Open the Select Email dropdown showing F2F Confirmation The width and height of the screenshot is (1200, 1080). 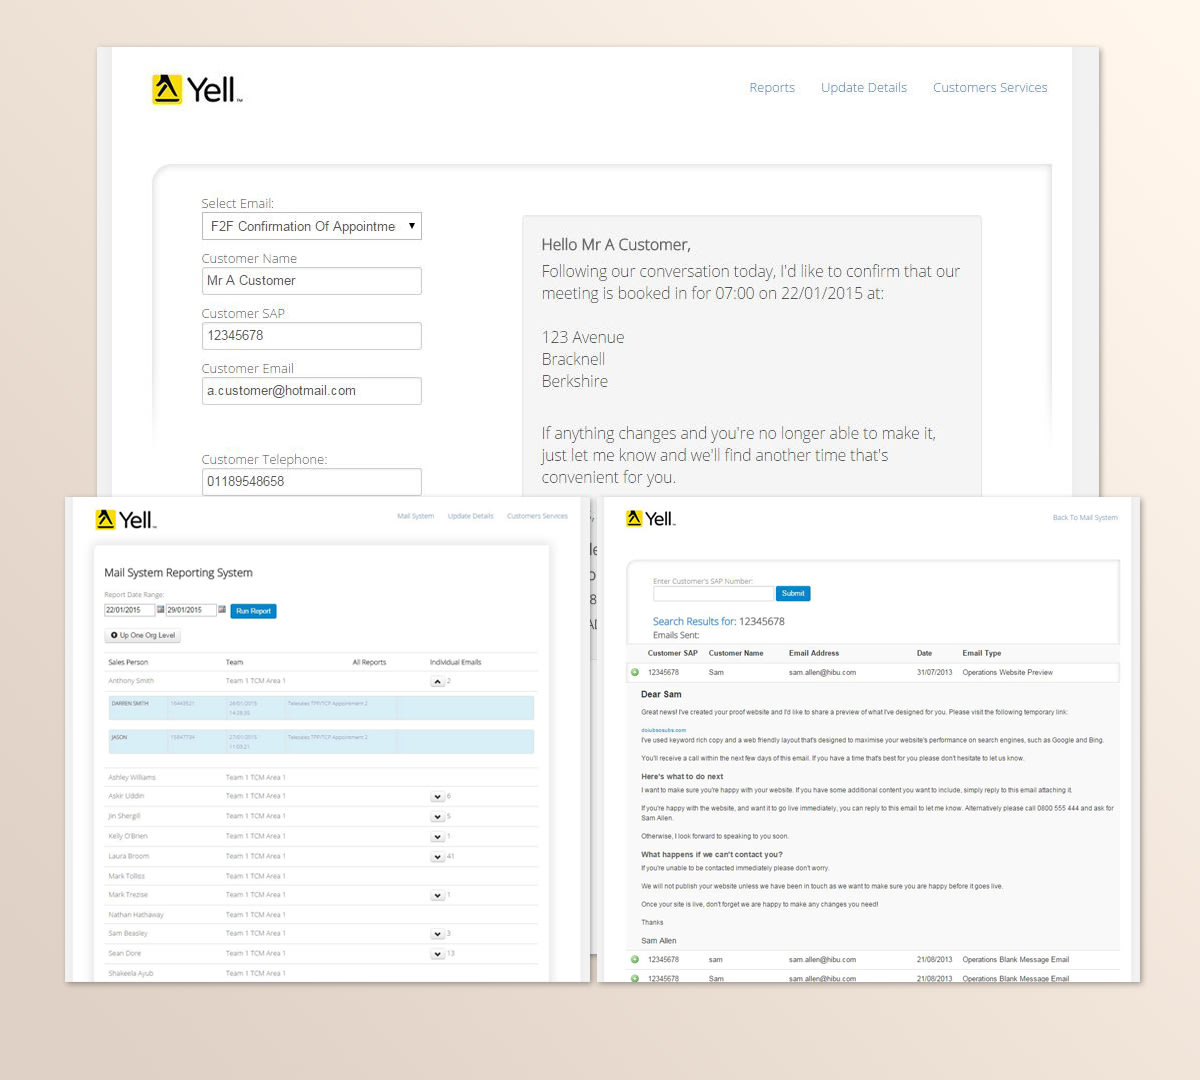pos(311,226)
